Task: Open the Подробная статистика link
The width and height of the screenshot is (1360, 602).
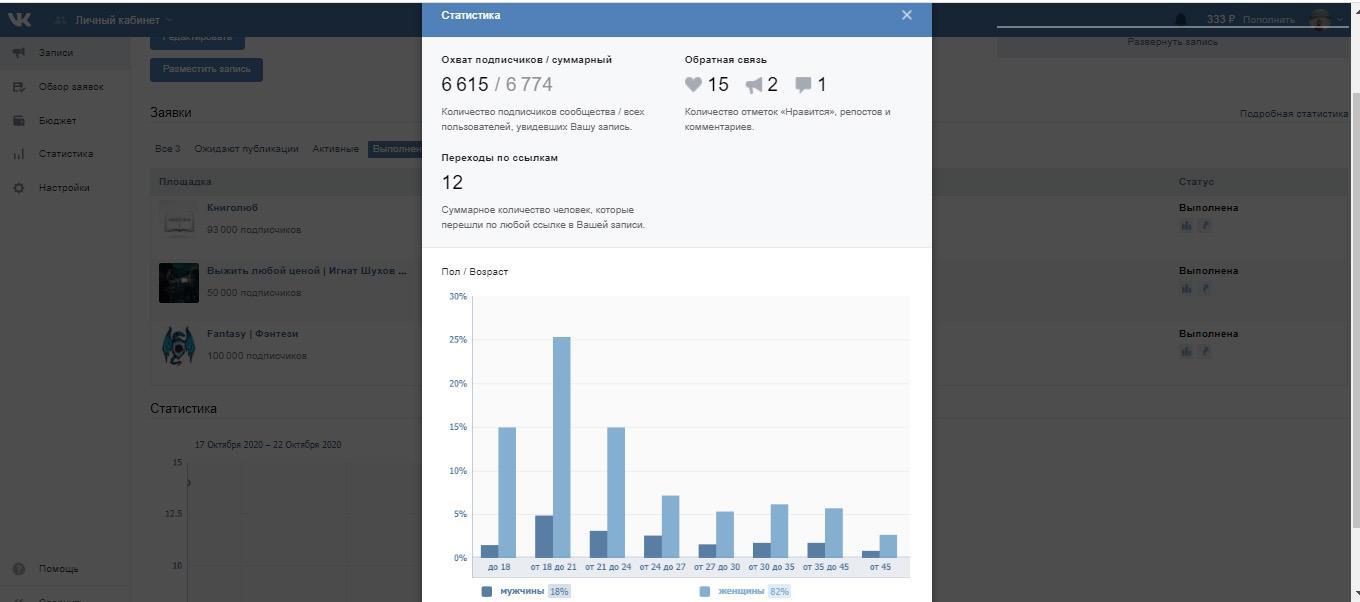Action: (x=1293, y=114)
